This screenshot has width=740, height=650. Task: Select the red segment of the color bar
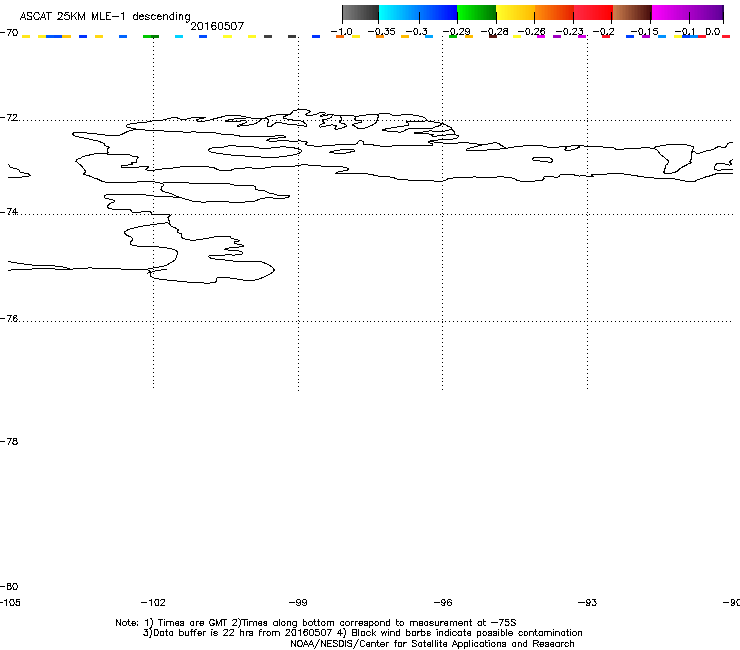tap(593, 13)
